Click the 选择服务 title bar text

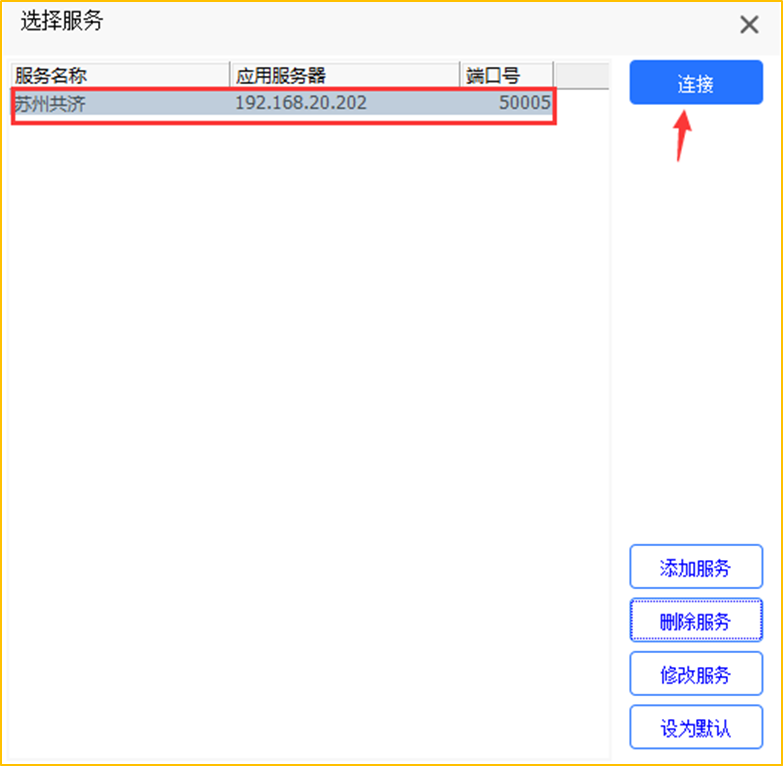[x=62, y=22]
